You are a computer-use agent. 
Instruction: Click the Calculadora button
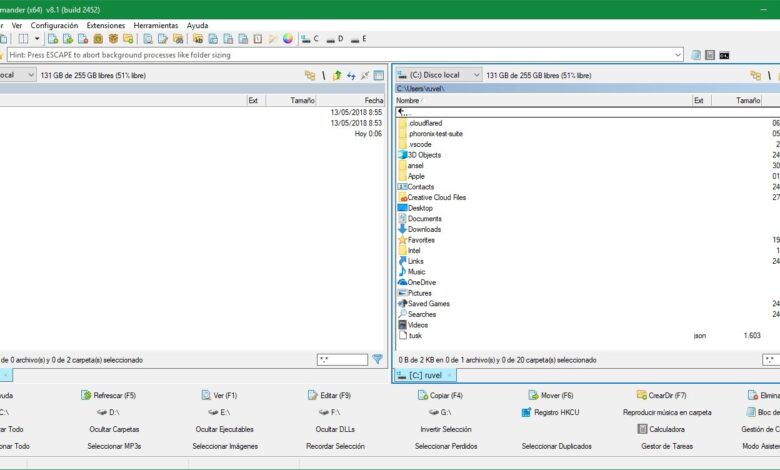(x=661, y=429)
